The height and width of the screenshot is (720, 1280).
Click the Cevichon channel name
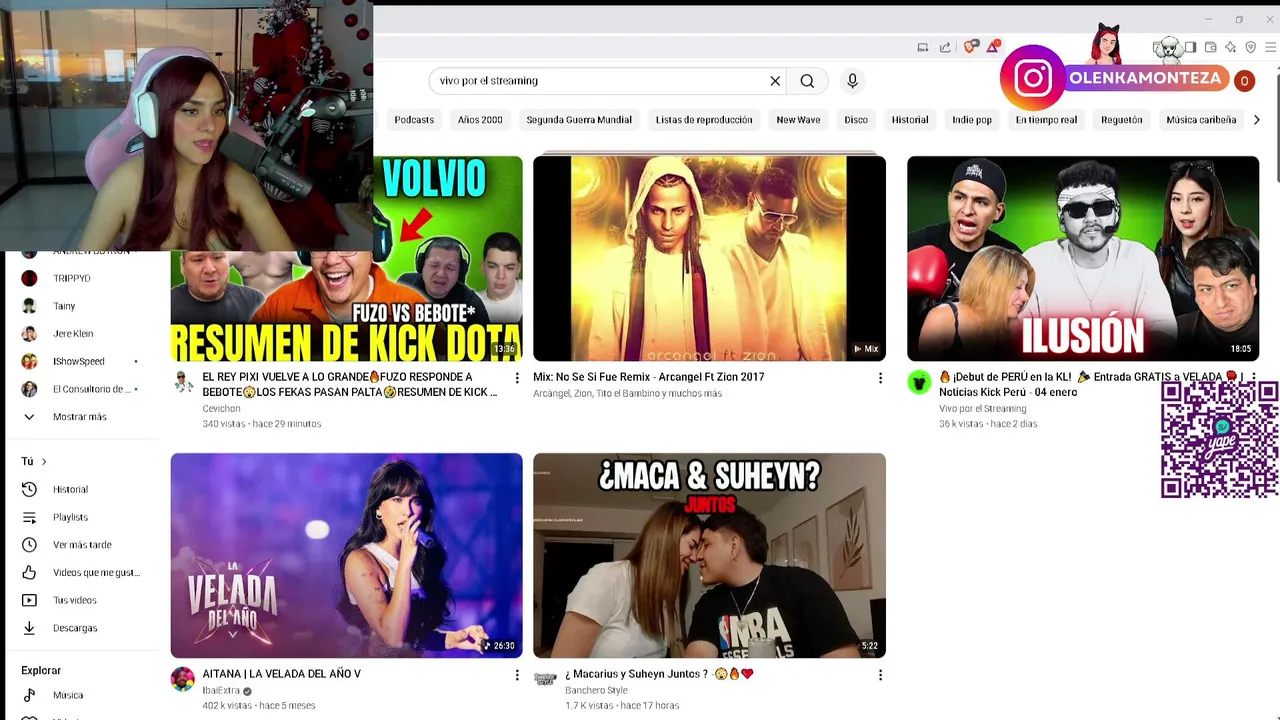221,408
